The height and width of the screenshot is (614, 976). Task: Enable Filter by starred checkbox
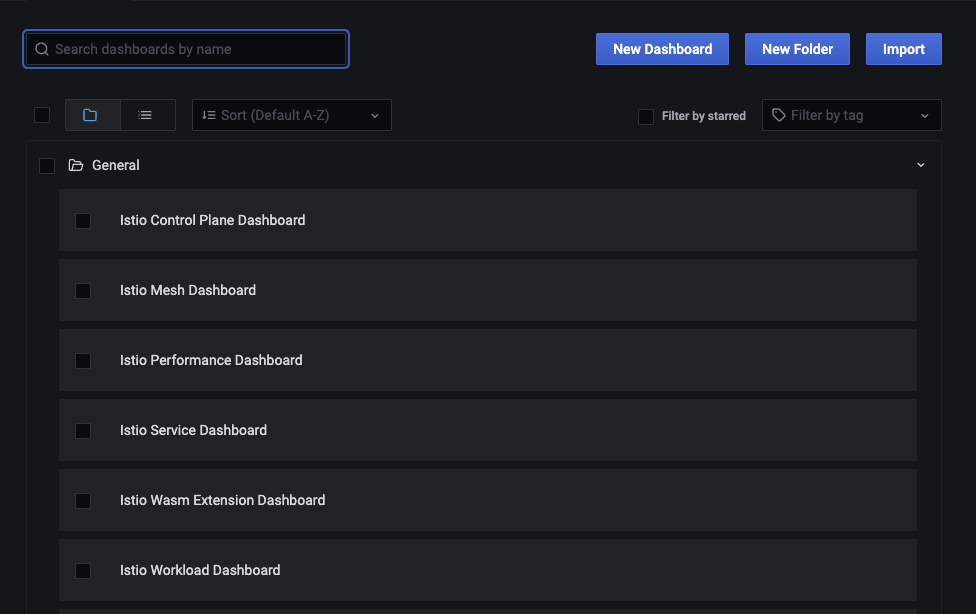click(646, 116)
